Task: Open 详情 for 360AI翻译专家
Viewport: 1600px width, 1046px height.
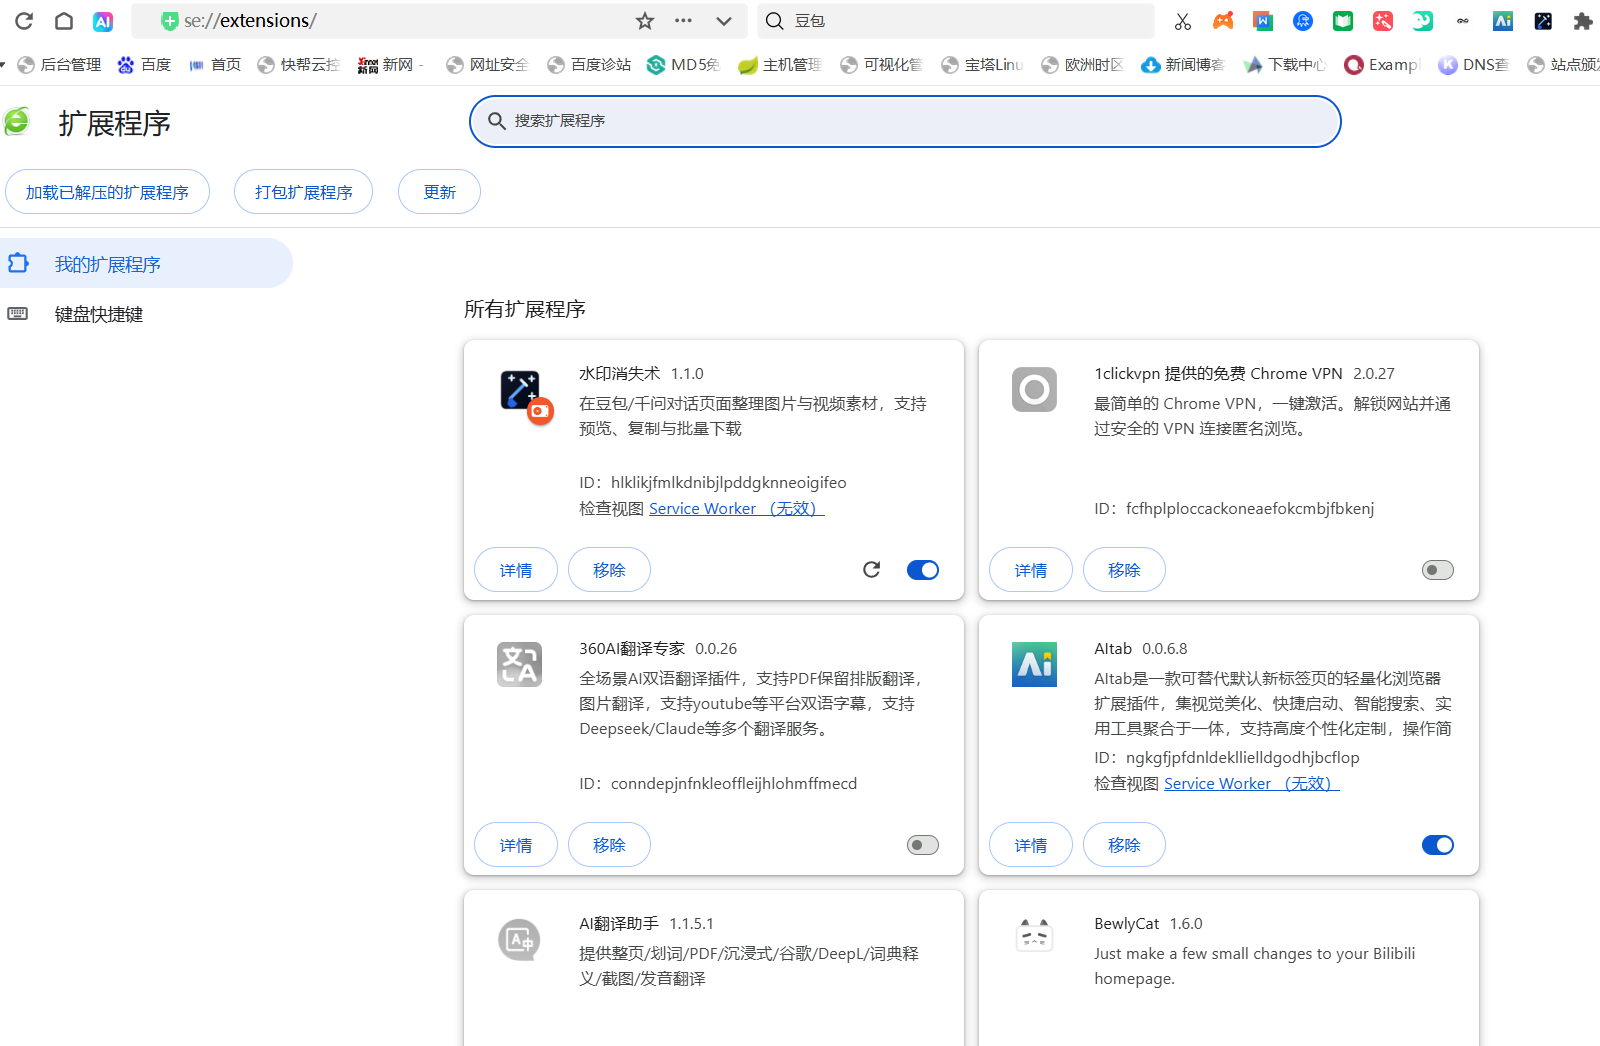Action: [x=516, y=845]
